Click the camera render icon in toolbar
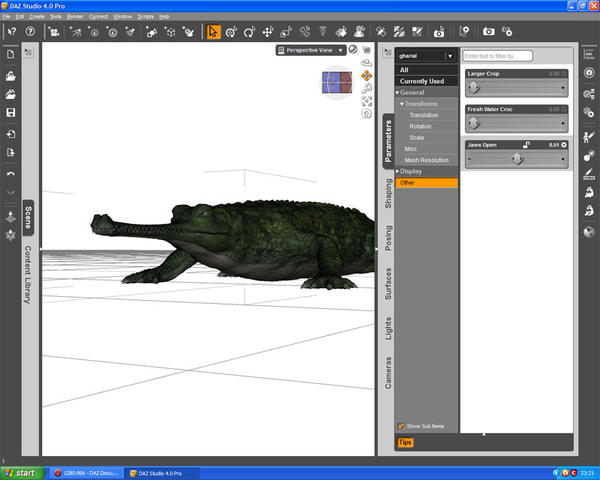Viewport: 600px width, 480px height. click(x=488, y=32)
